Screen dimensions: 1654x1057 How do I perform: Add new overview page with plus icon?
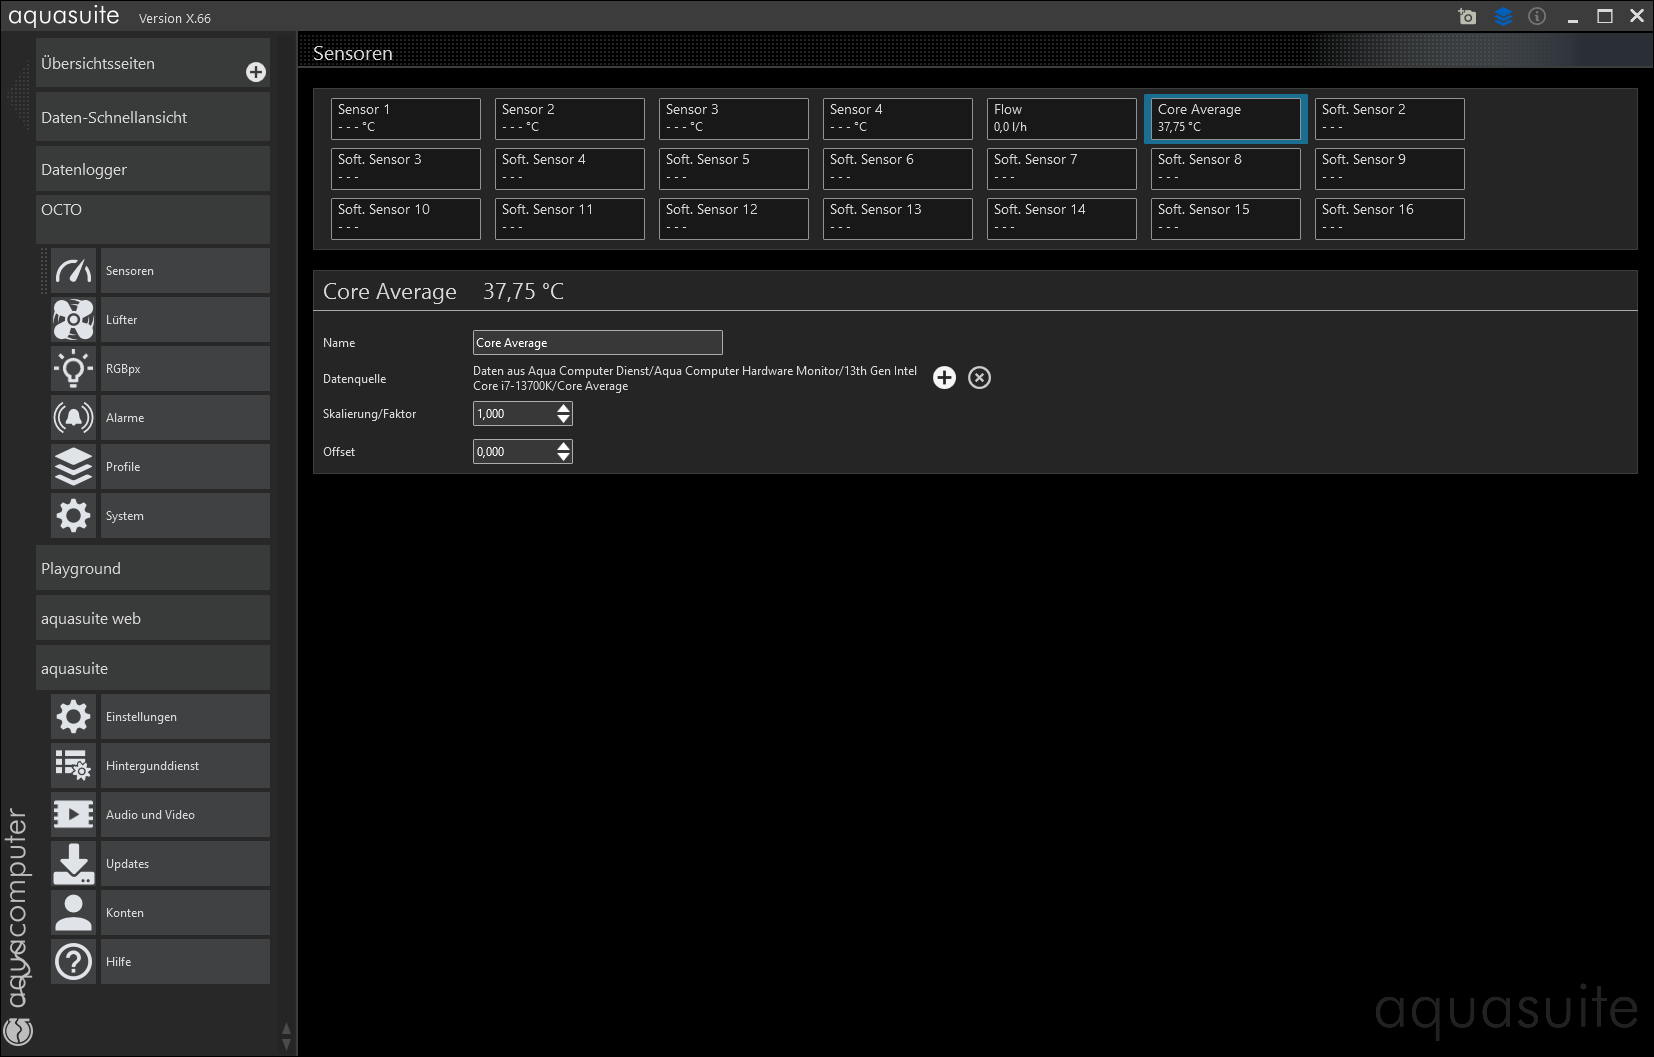point(256,72)
